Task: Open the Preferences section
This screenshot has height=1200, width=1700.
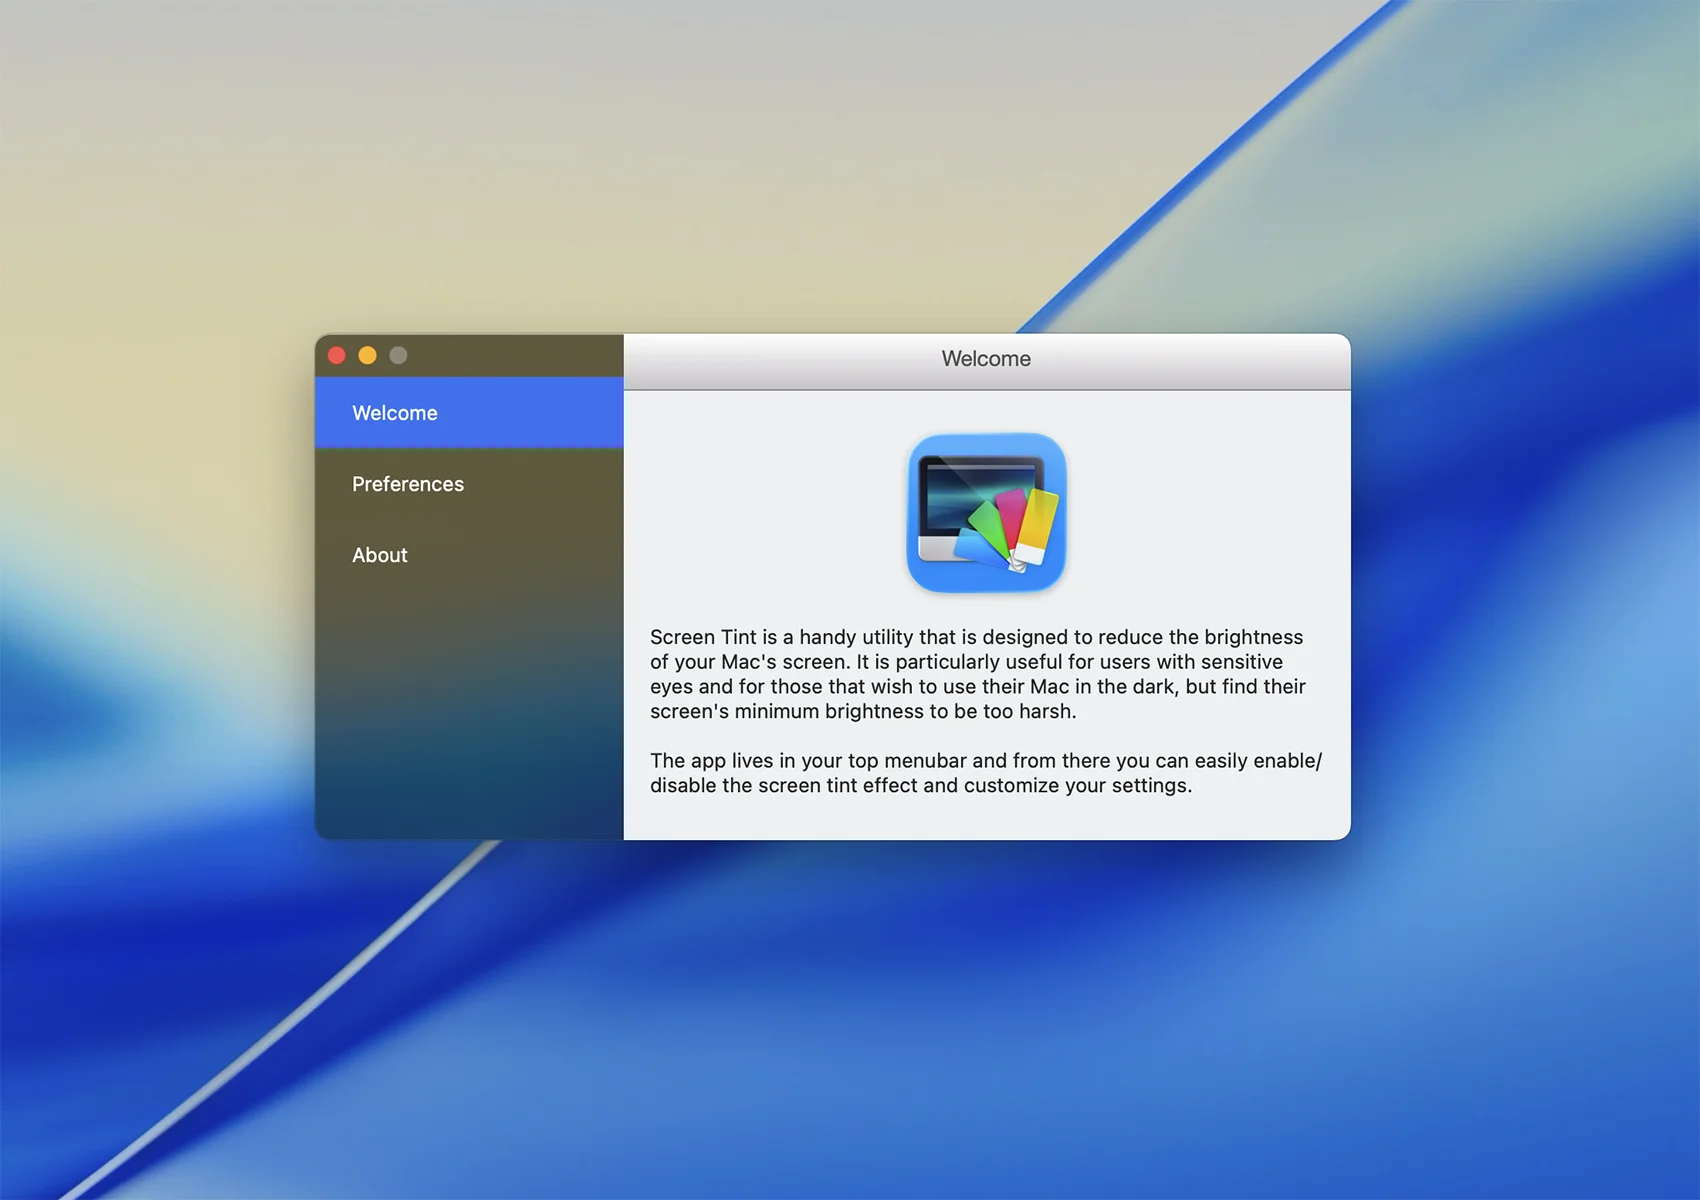Action: coord(408,484)
